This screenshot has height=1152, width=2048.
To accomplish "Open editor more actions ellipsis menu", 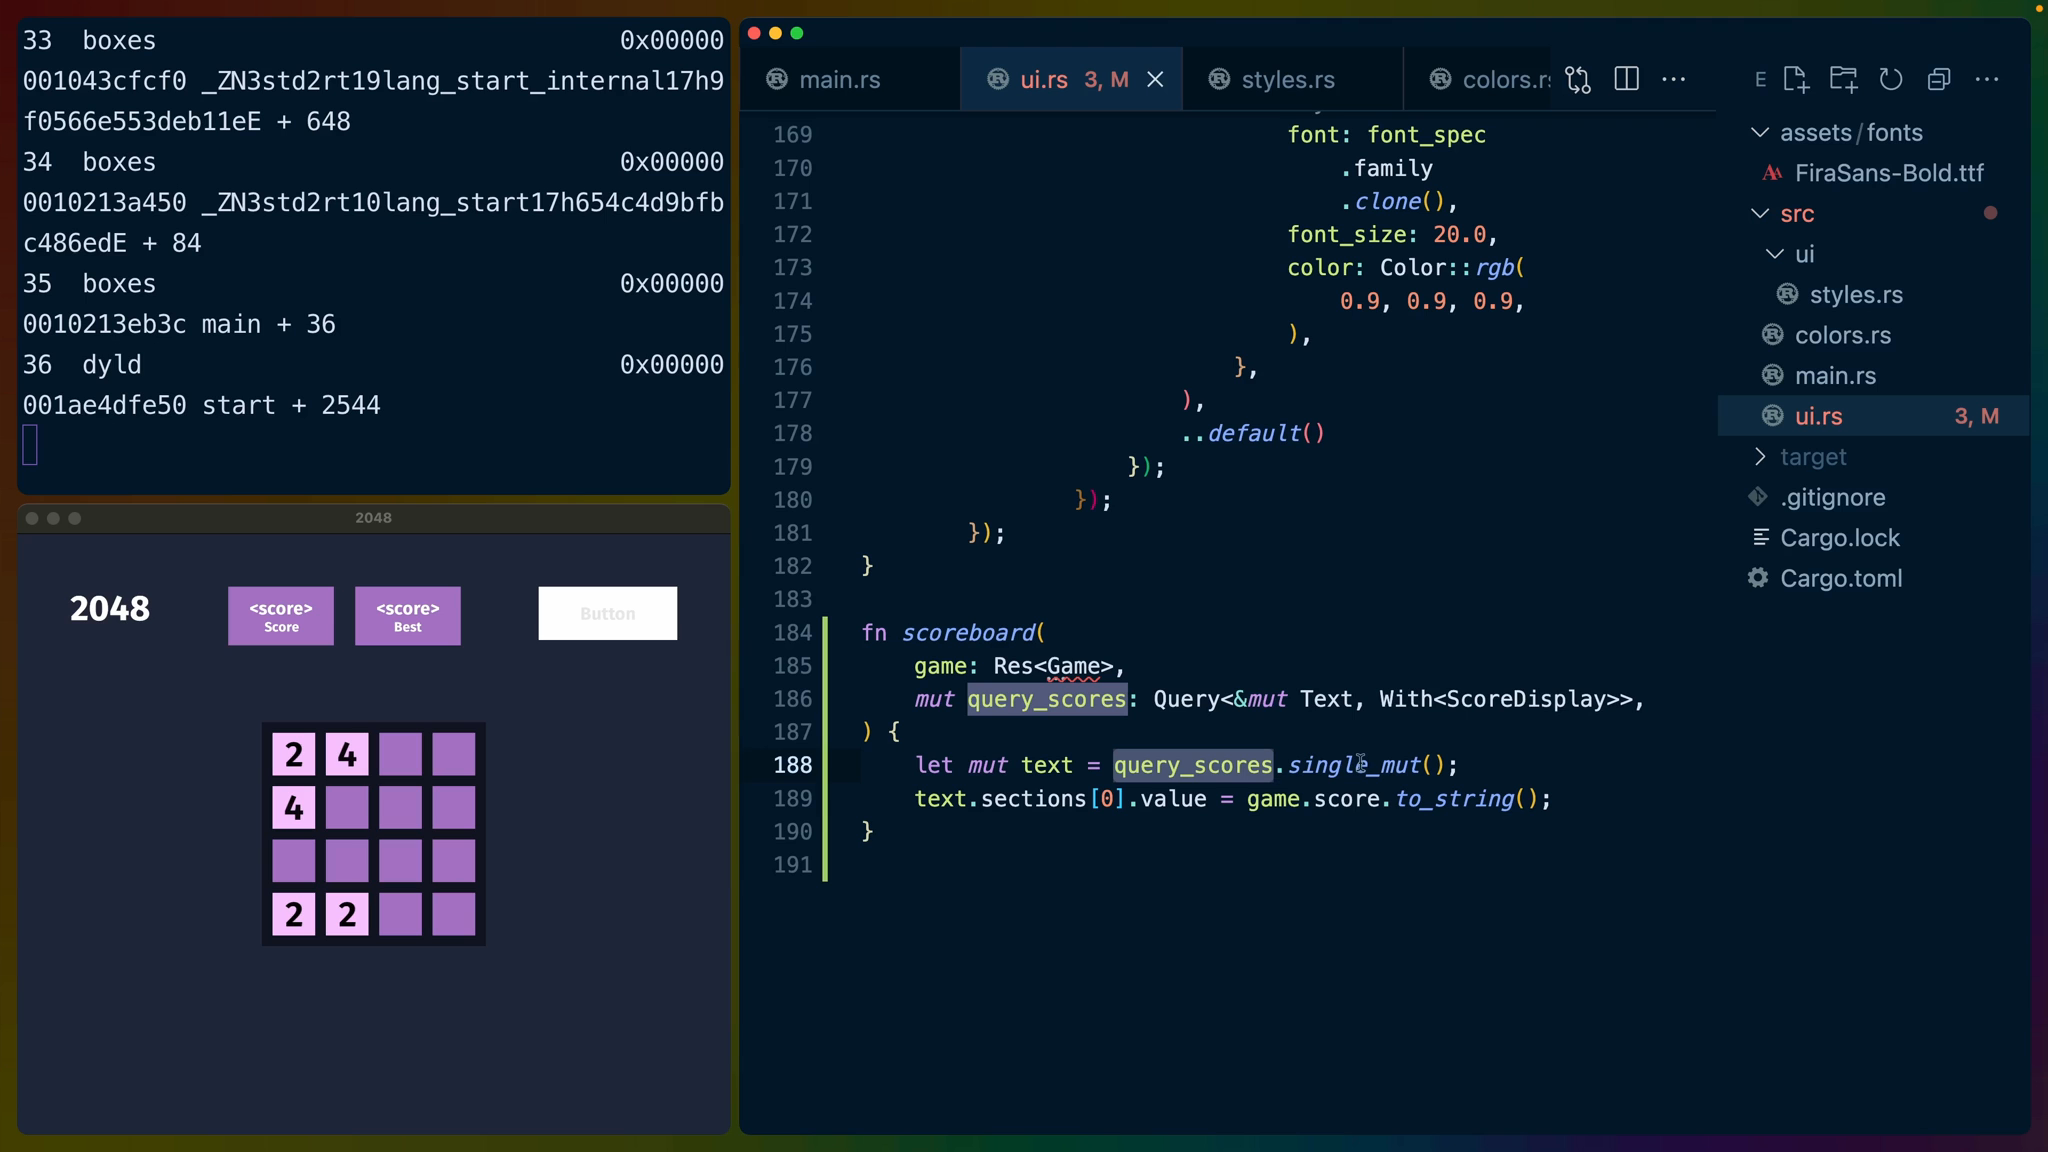I will [1674, 79].
